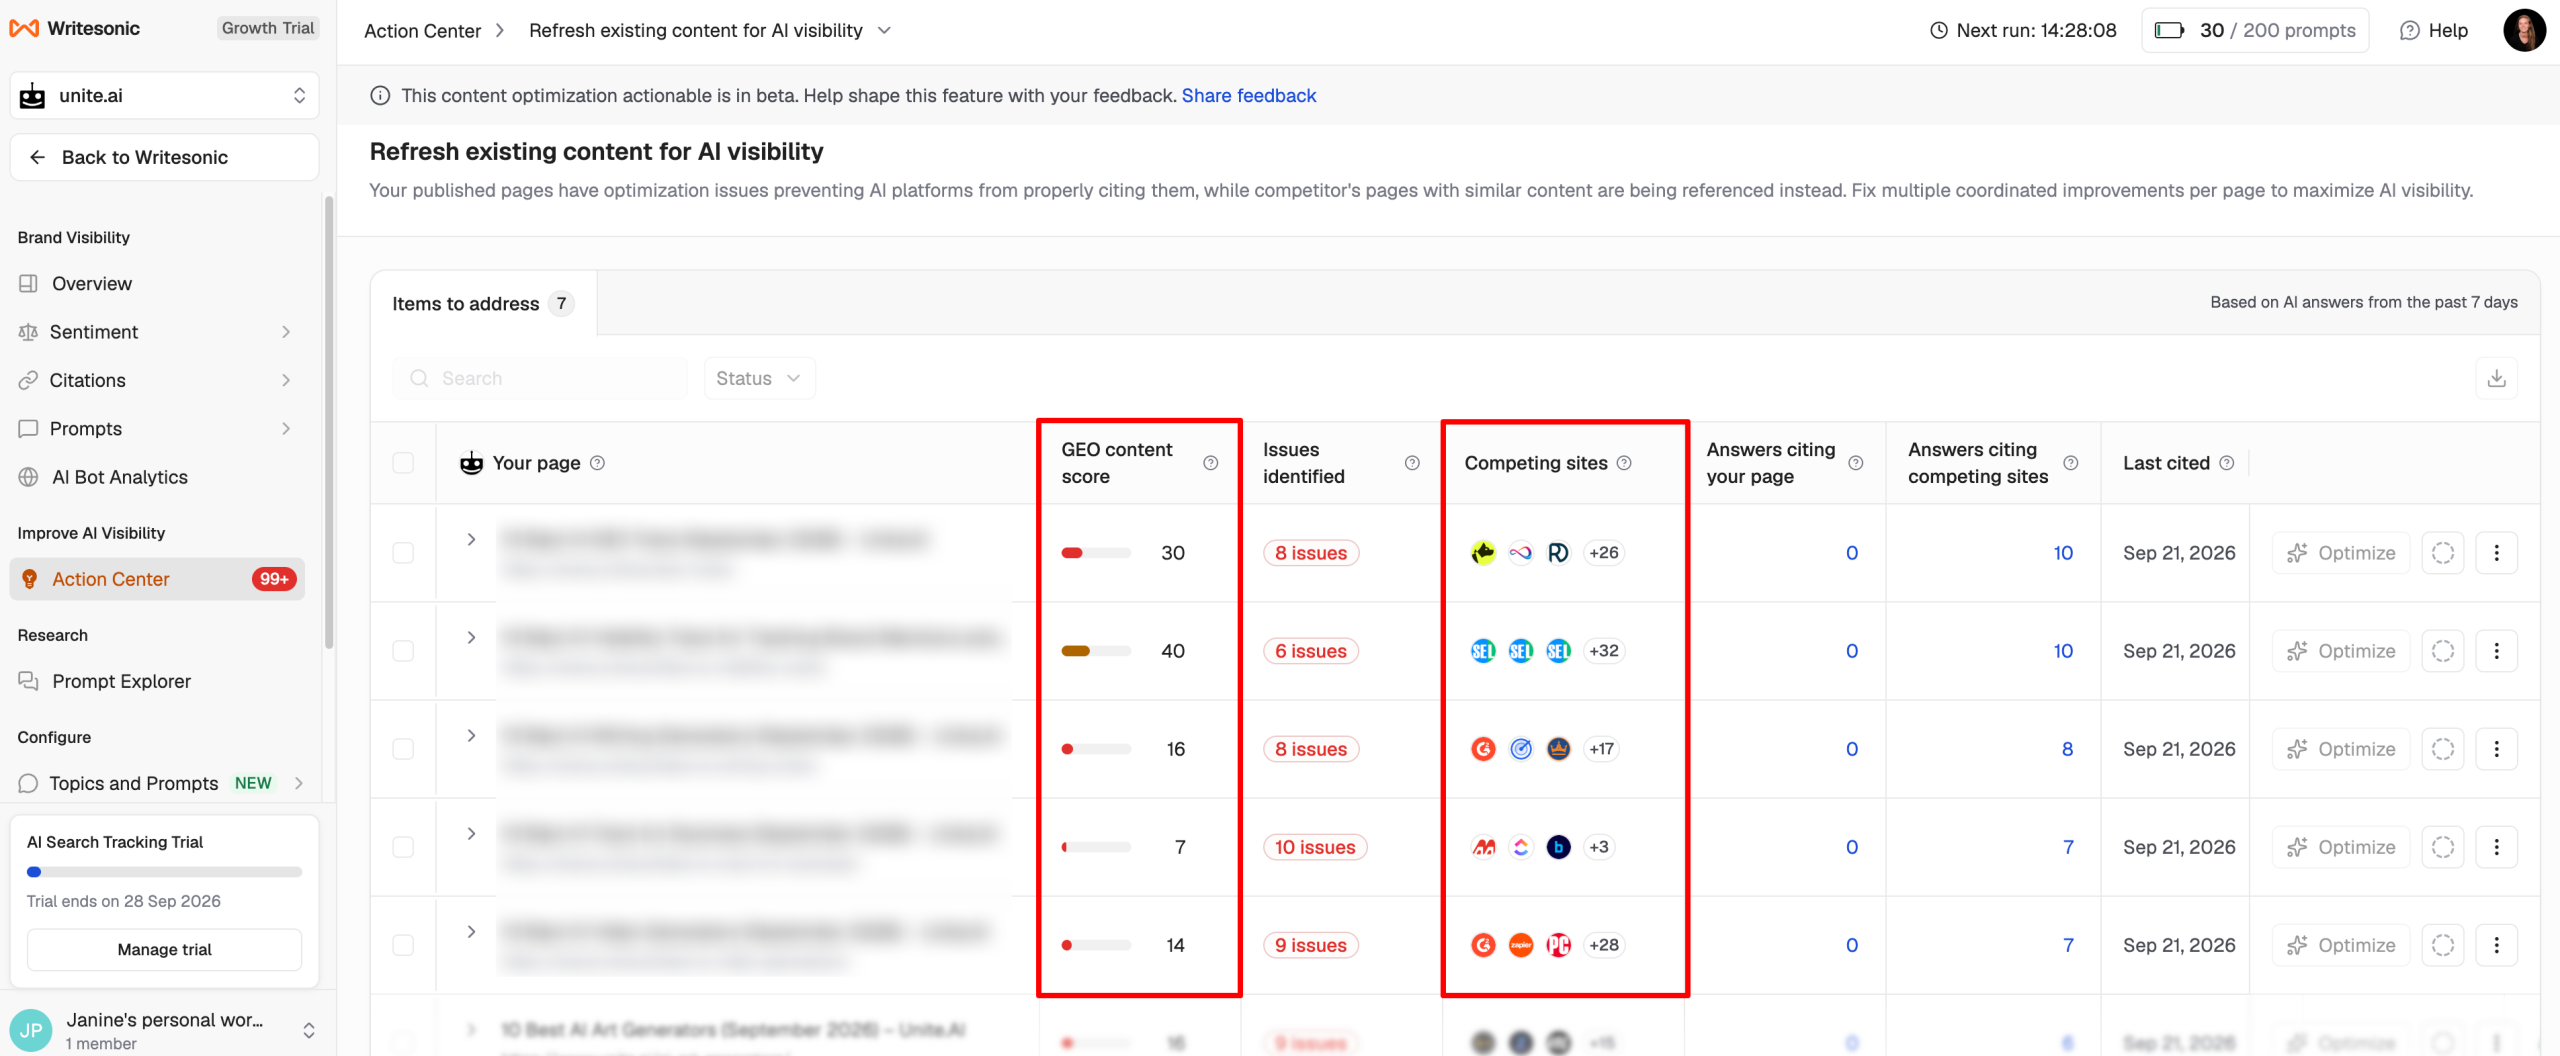
Task: Click info icon next to Answers citing competing sites
Action: pos(2071,463)
